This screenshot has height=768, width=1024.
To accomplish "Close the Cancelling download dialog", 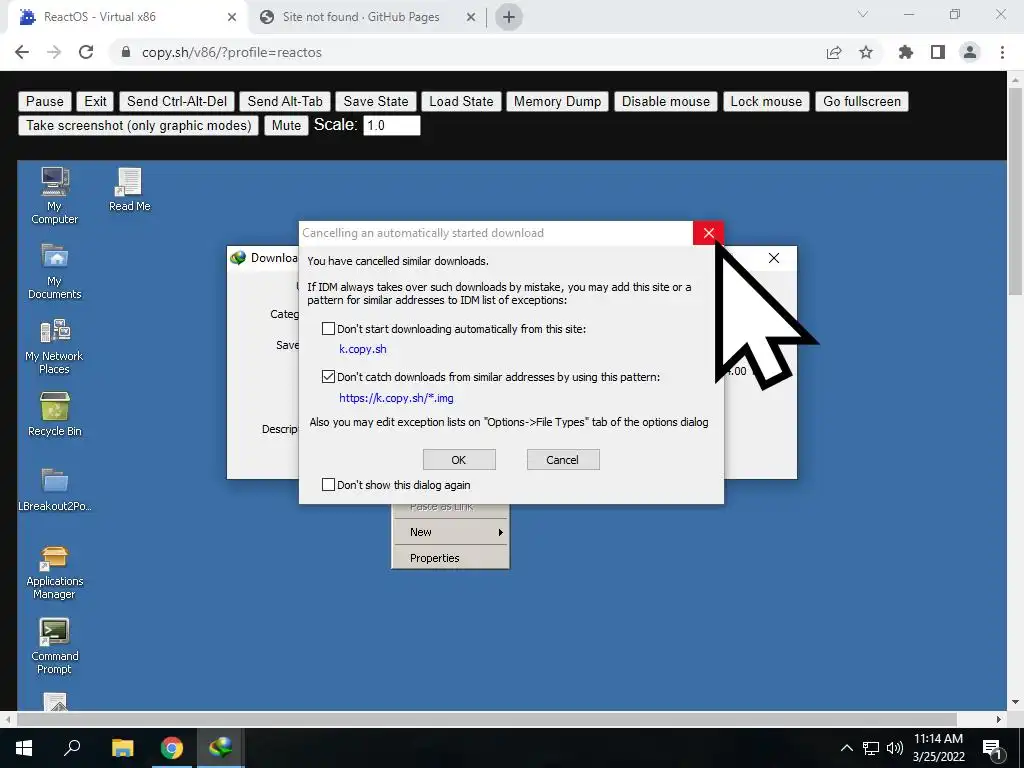I will [709, 232].
